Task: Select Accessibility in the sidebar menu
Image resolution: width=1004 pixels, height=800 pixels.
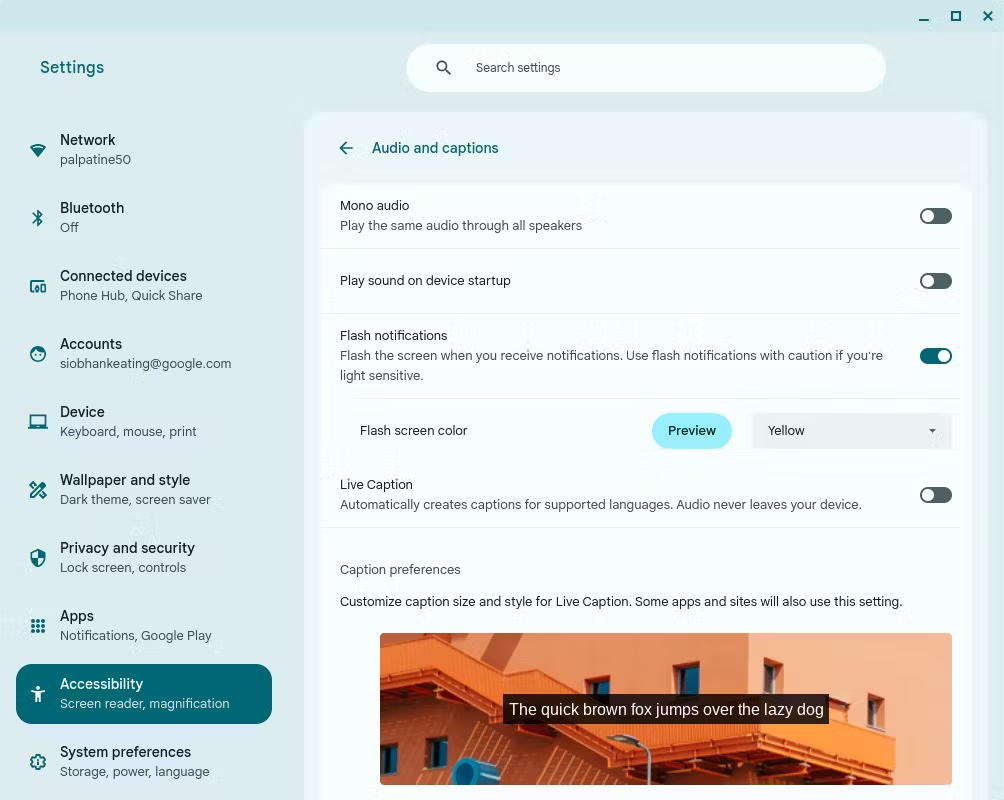Action: [x=144, y=694]
